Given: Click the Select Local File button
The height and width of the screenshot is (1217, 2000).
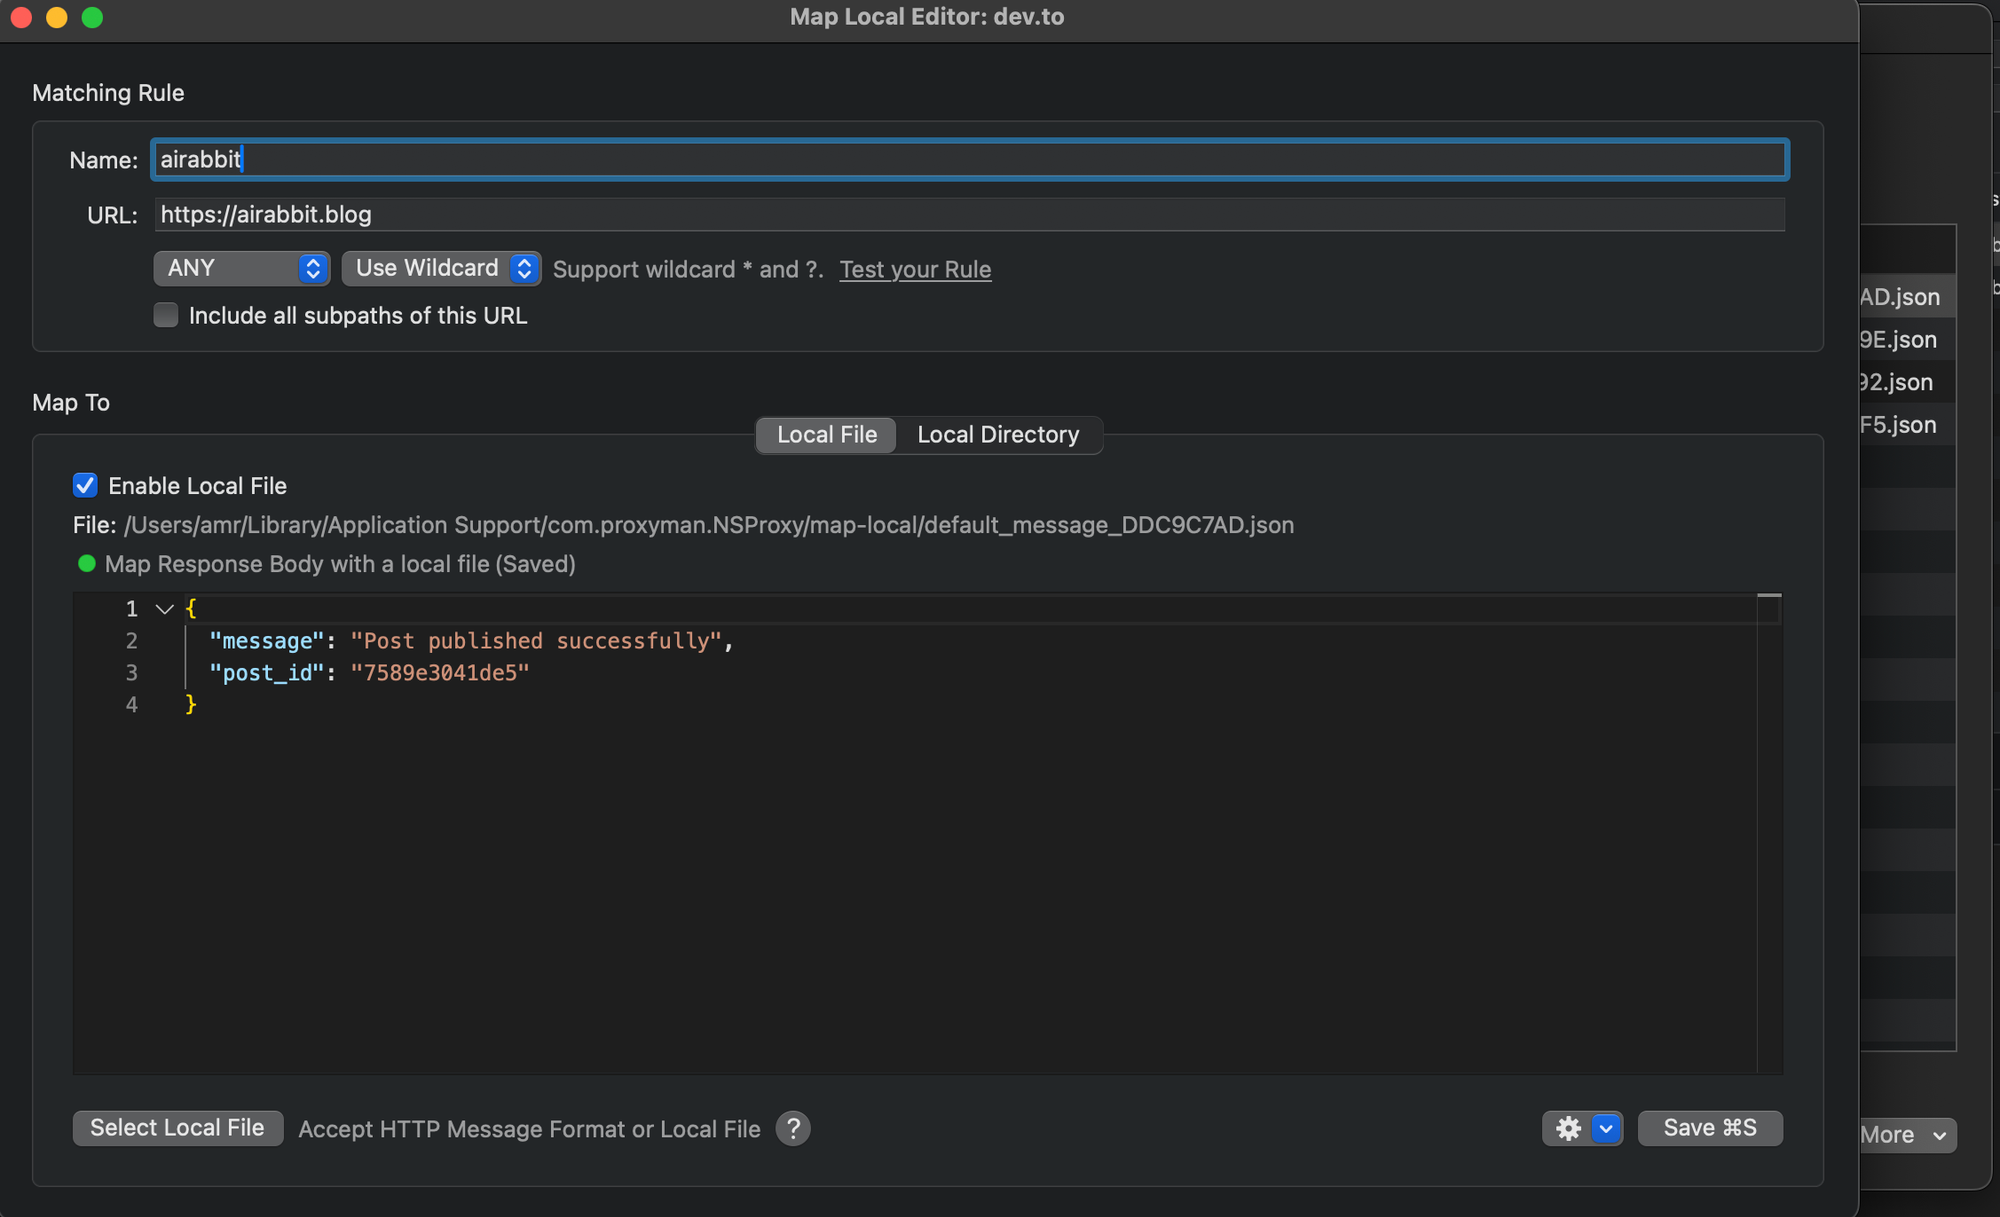Looking at the screenshot, I should (177, 1127).
